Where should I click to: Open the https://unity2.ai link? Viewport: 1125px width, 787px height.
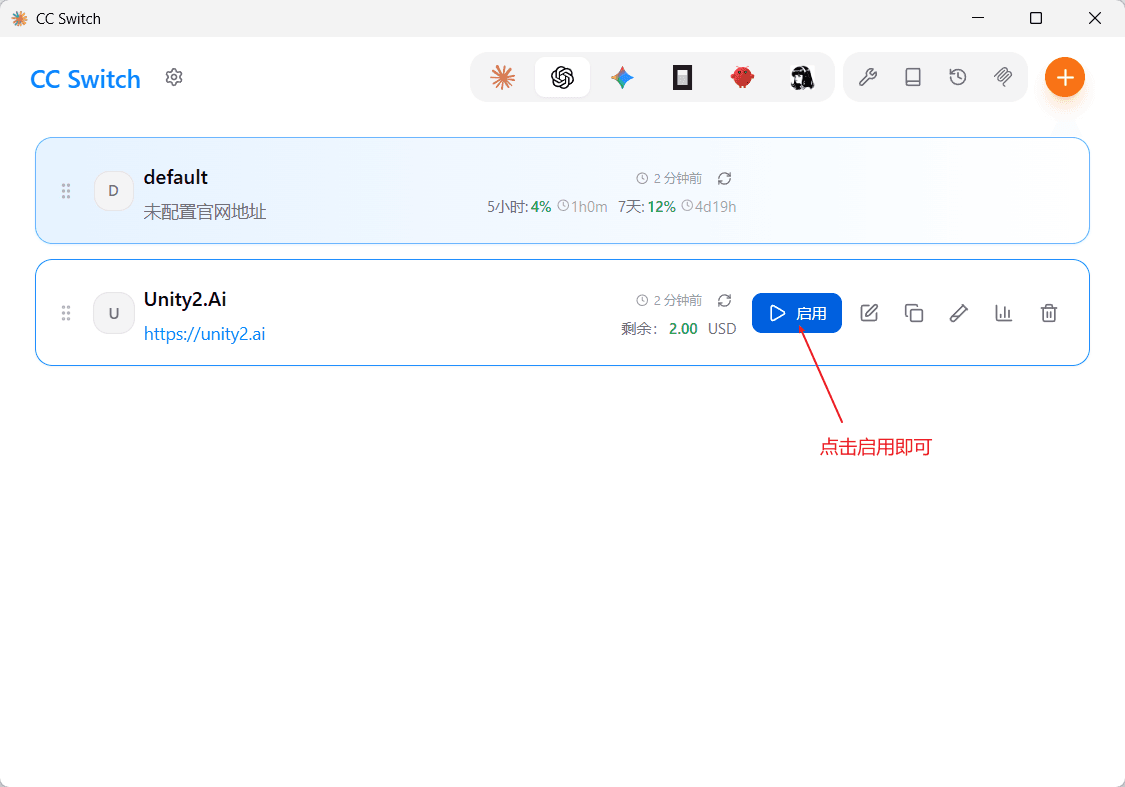click(x=204, y=334)
